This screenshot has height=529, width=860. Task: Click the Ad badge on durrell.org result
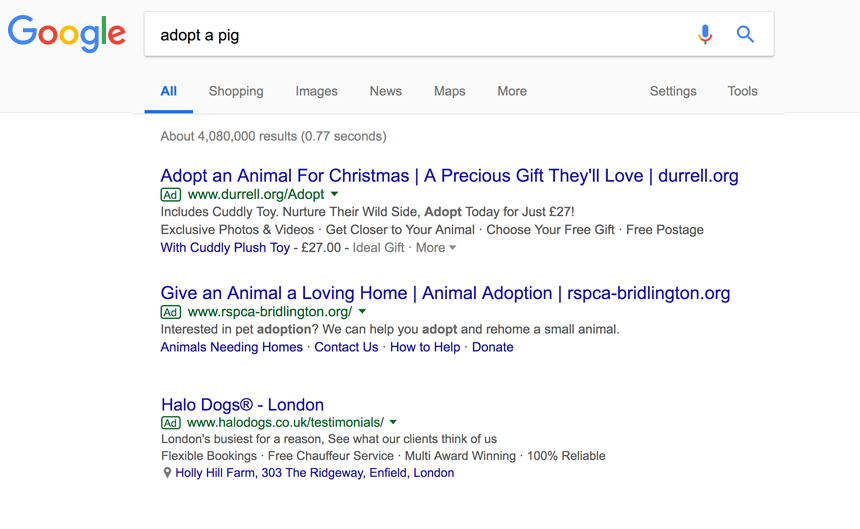(x=170, y=194)
